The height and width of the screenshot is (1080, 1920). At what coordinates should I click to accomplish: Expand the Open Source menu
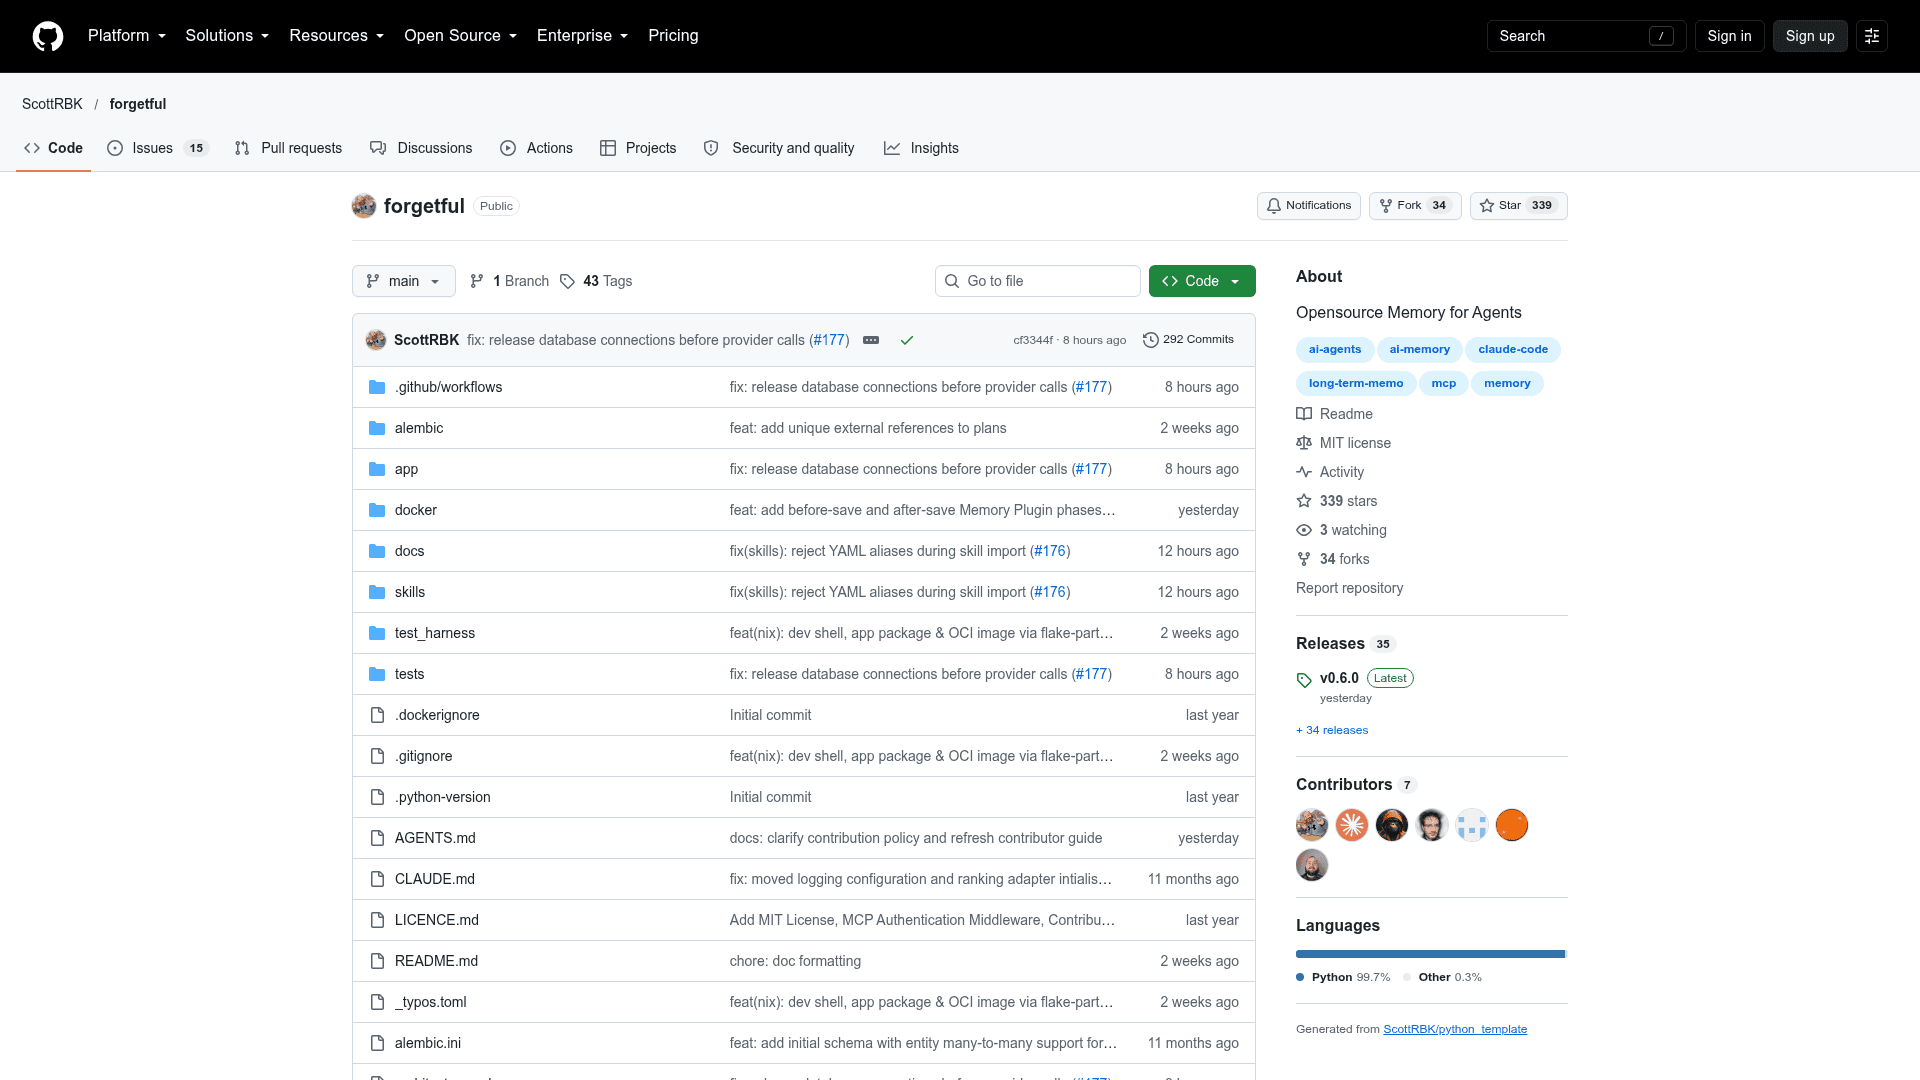461,36
